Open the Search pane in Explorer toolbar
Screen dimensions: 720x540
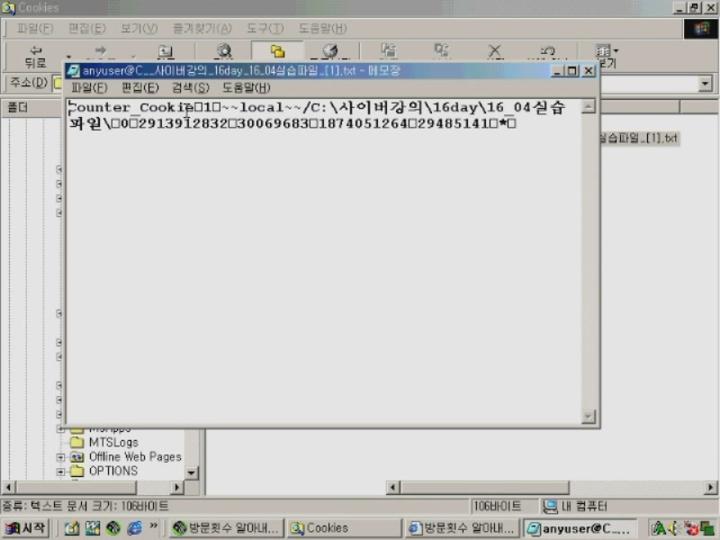tap(224, 51)
